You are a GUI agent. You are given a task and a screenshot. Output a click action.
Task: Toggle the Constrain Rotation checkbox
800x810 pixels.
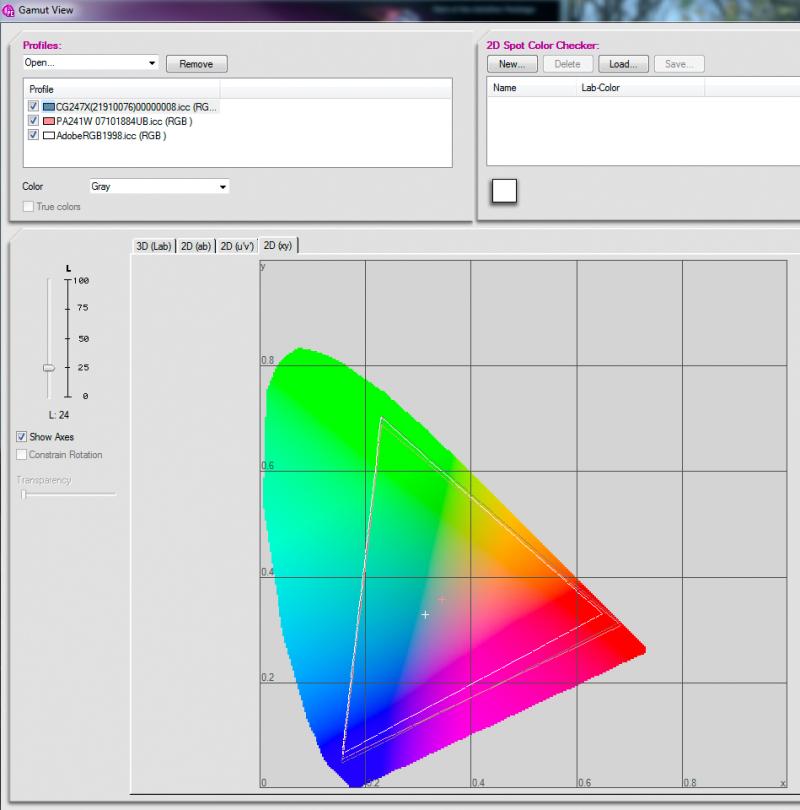(22, 455)
